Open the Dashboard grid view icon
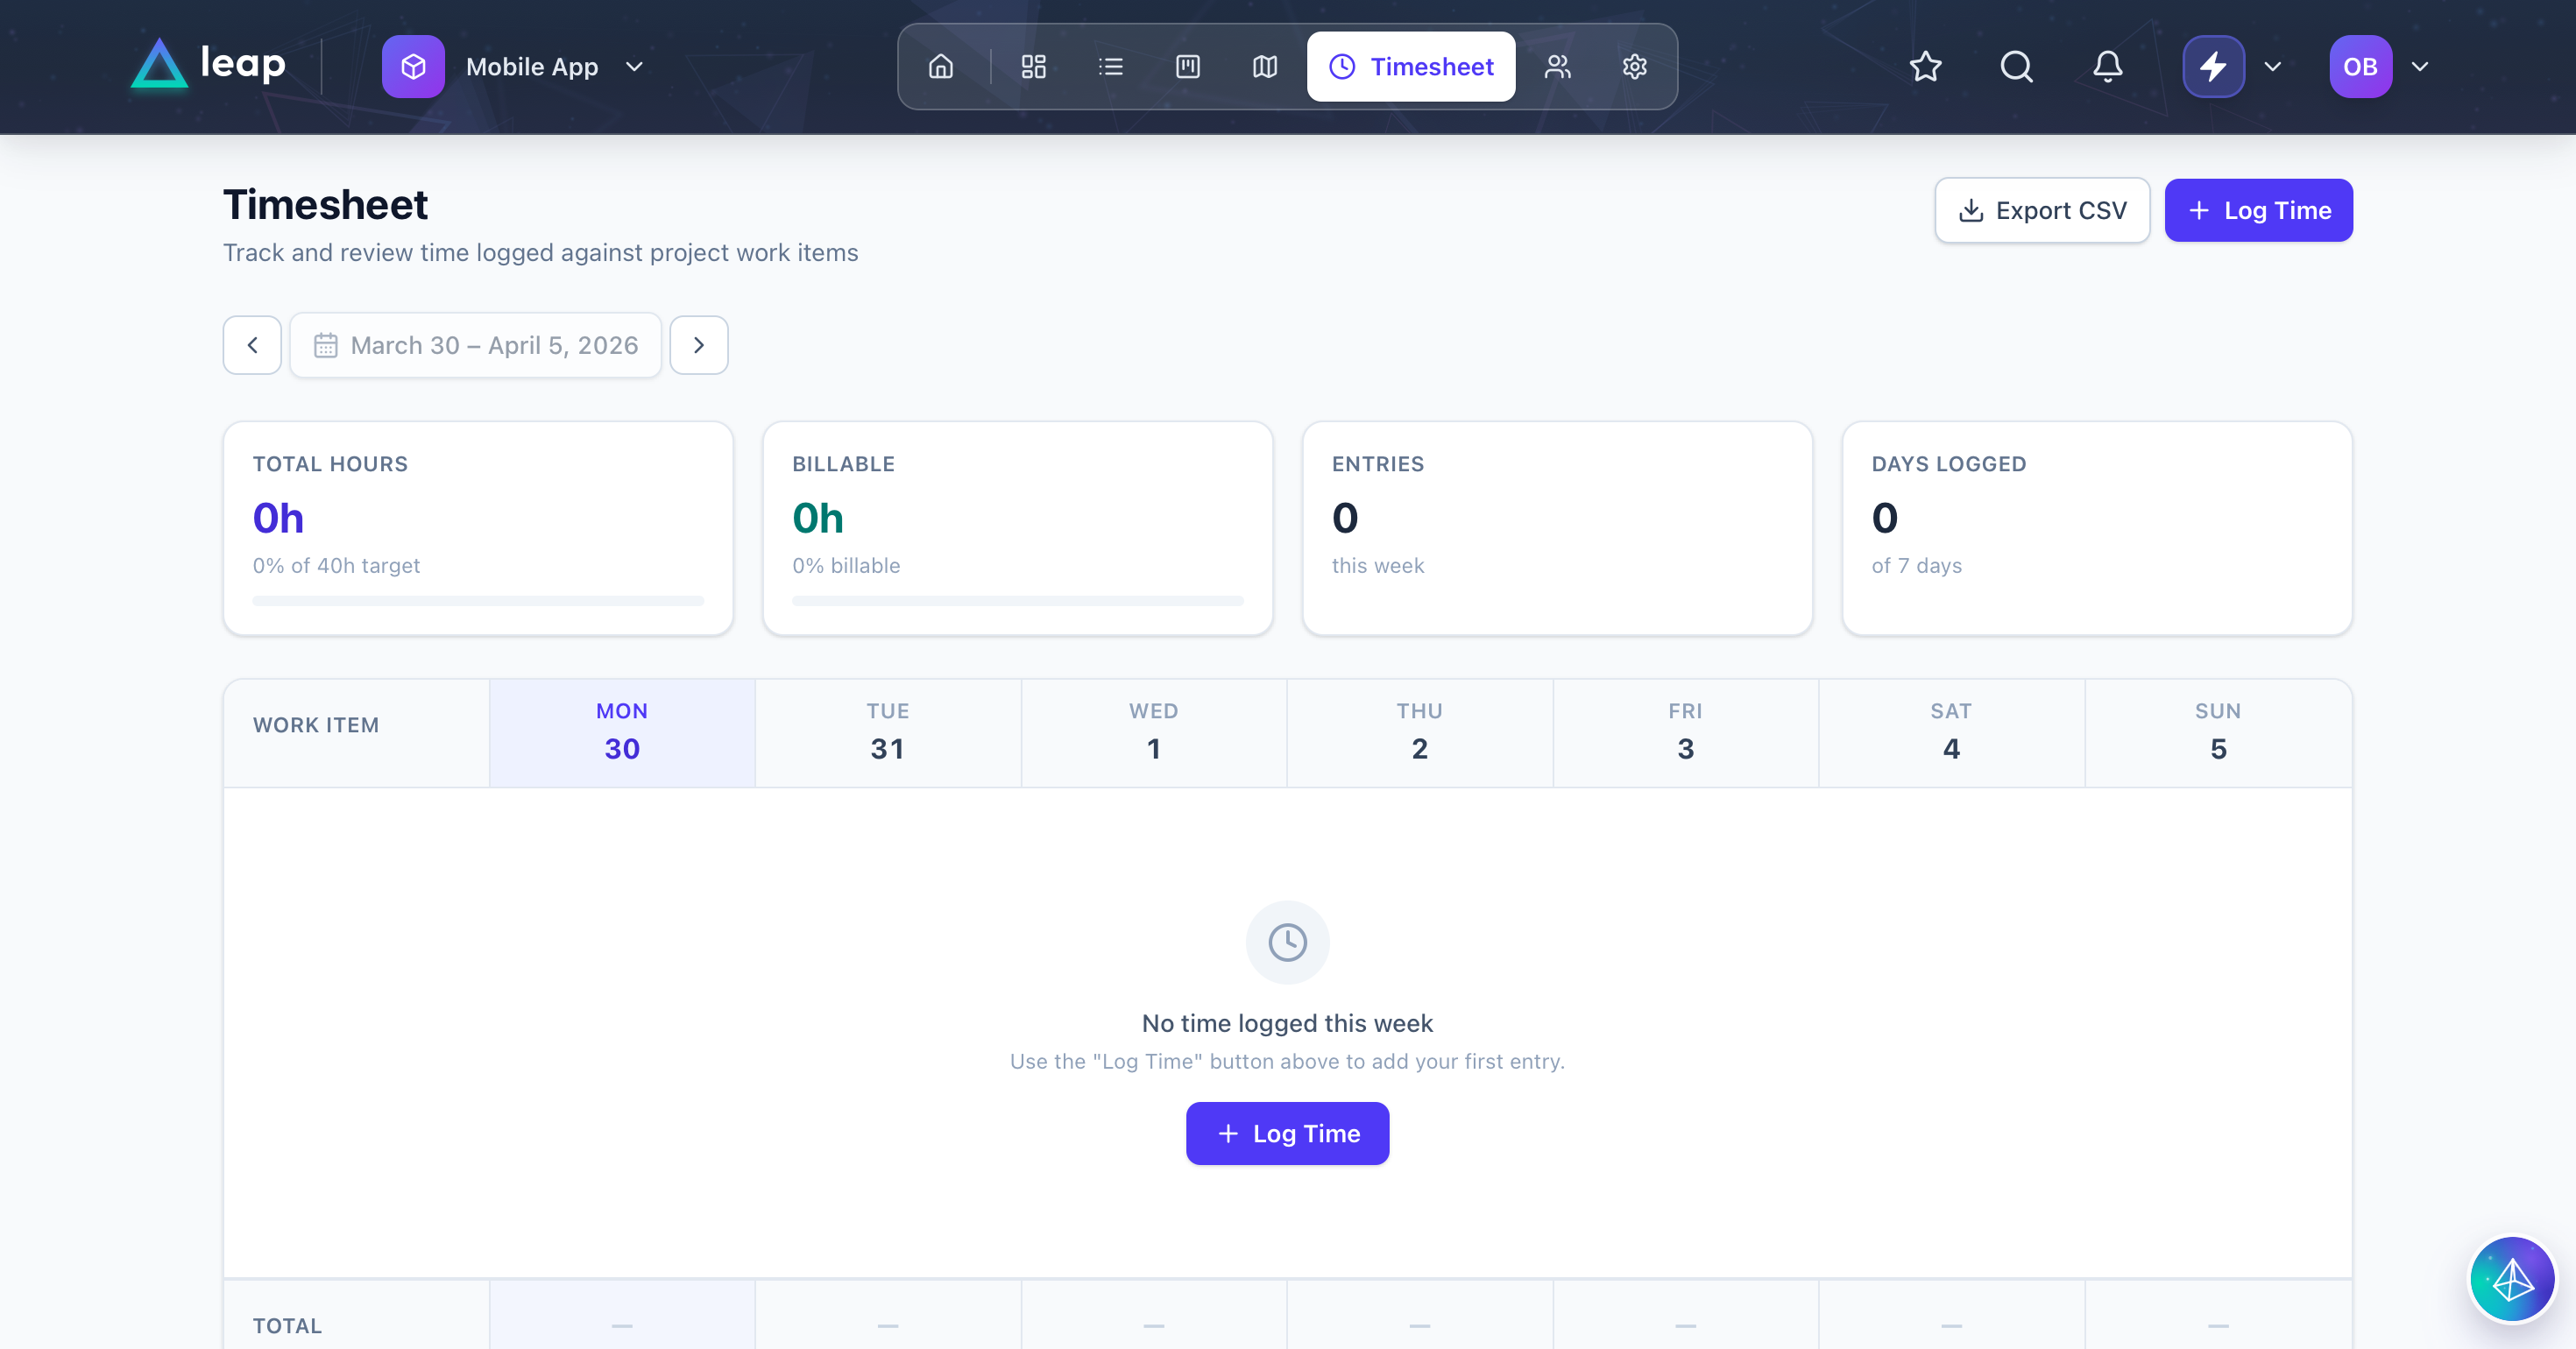Screen dimensions: 2576x1349 click(x=1033, y=66)
